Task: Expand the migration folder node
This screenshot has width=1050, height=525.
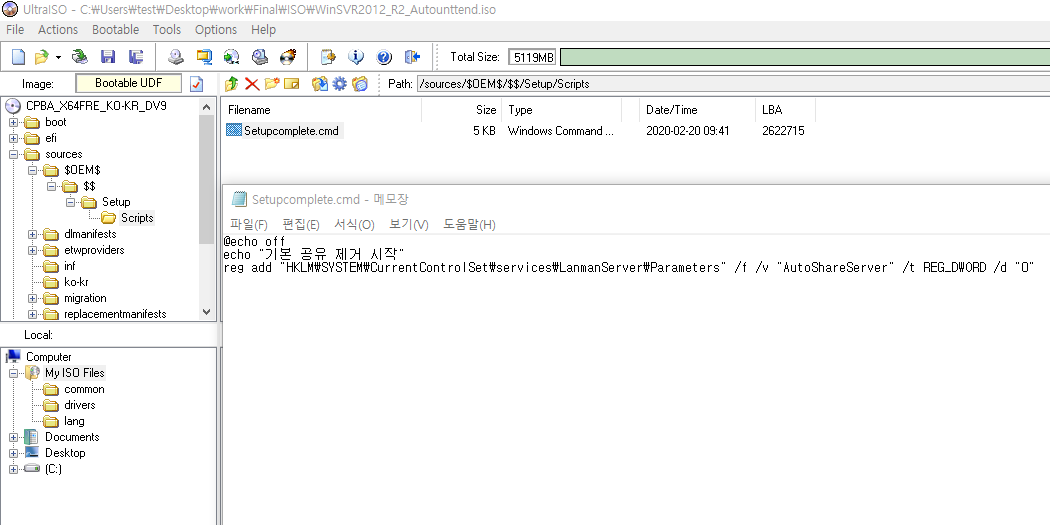Action: tap(32, 299)
